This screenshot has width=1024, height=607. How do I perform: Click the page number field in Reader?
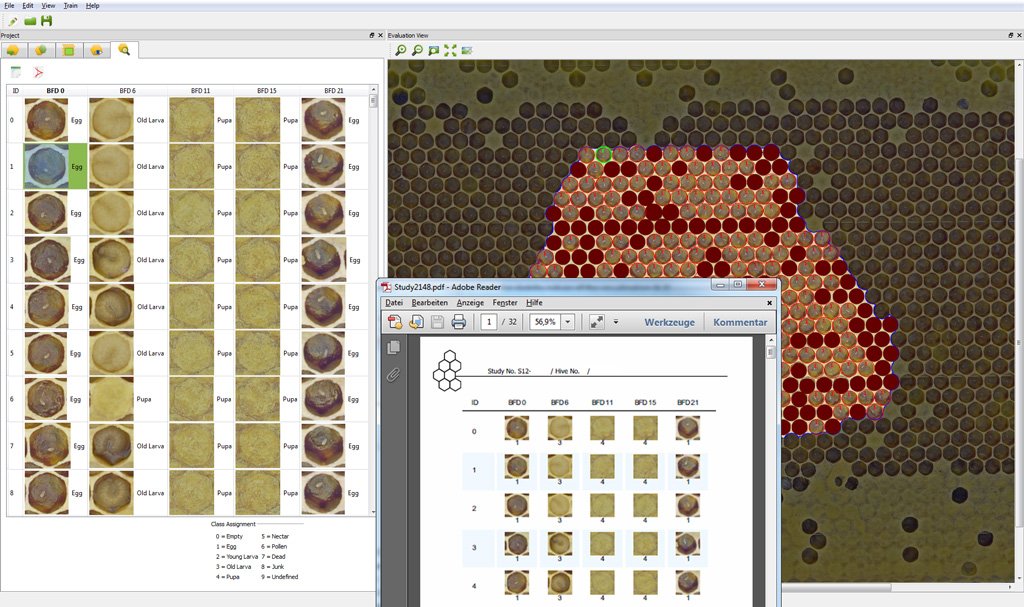490,322
